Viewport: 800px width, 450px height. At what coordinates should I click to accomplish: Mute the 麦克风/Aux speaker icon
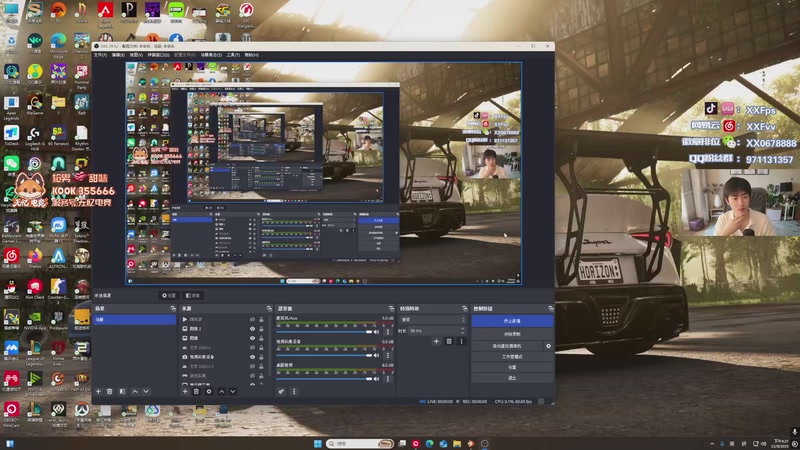[377, 332]
